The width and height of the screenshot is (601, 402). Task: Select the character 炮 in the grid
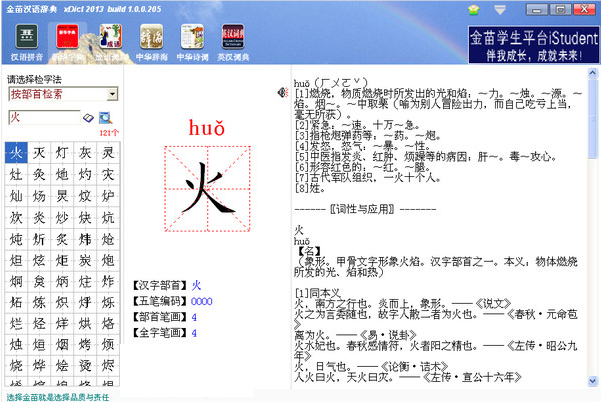[x=108, y=260]
